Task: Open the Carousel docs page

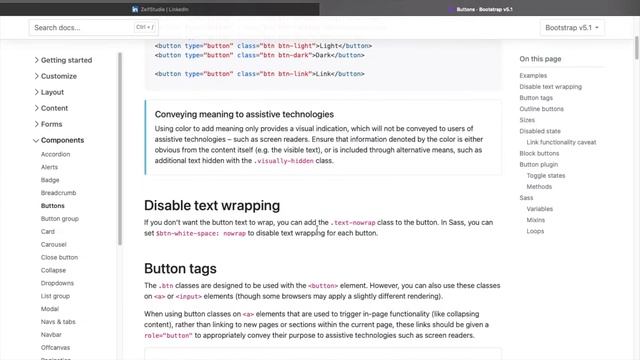Action: point(53,244)
